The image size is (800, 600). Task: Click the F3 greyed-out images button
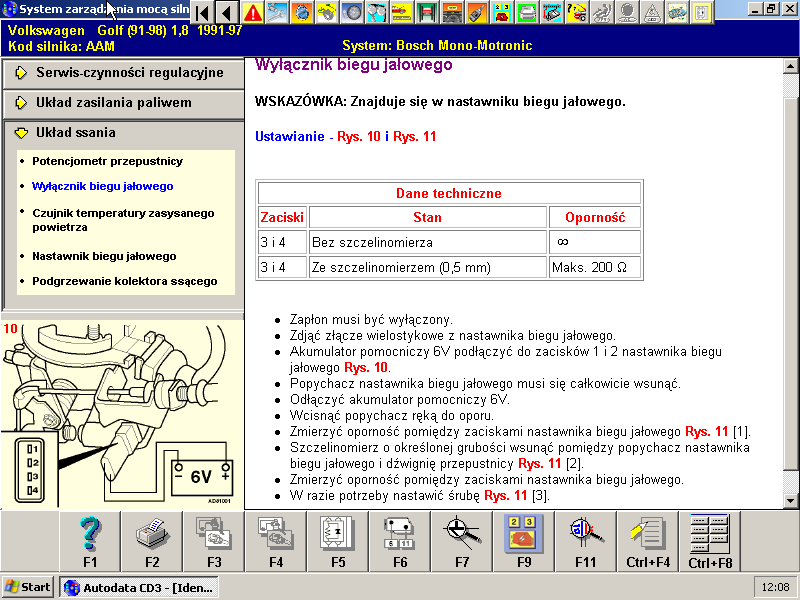tap(214, 542)
